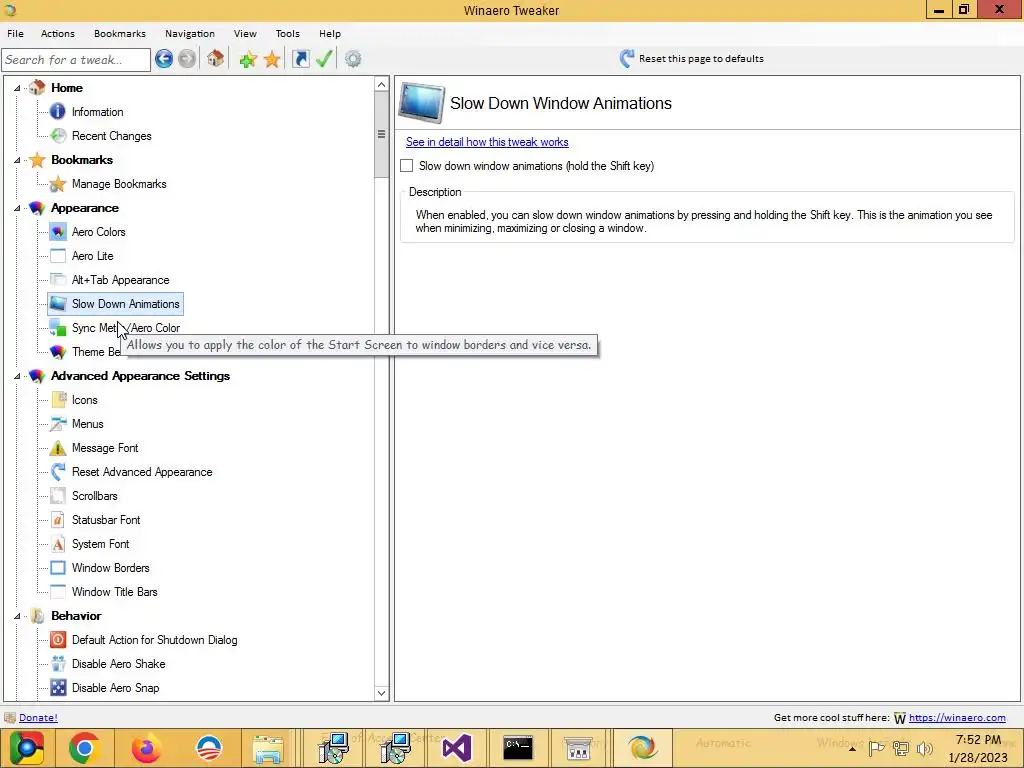
Task: Open Command Prompt from taskbar
Action: pyautogui.click(x=518, y=748)
